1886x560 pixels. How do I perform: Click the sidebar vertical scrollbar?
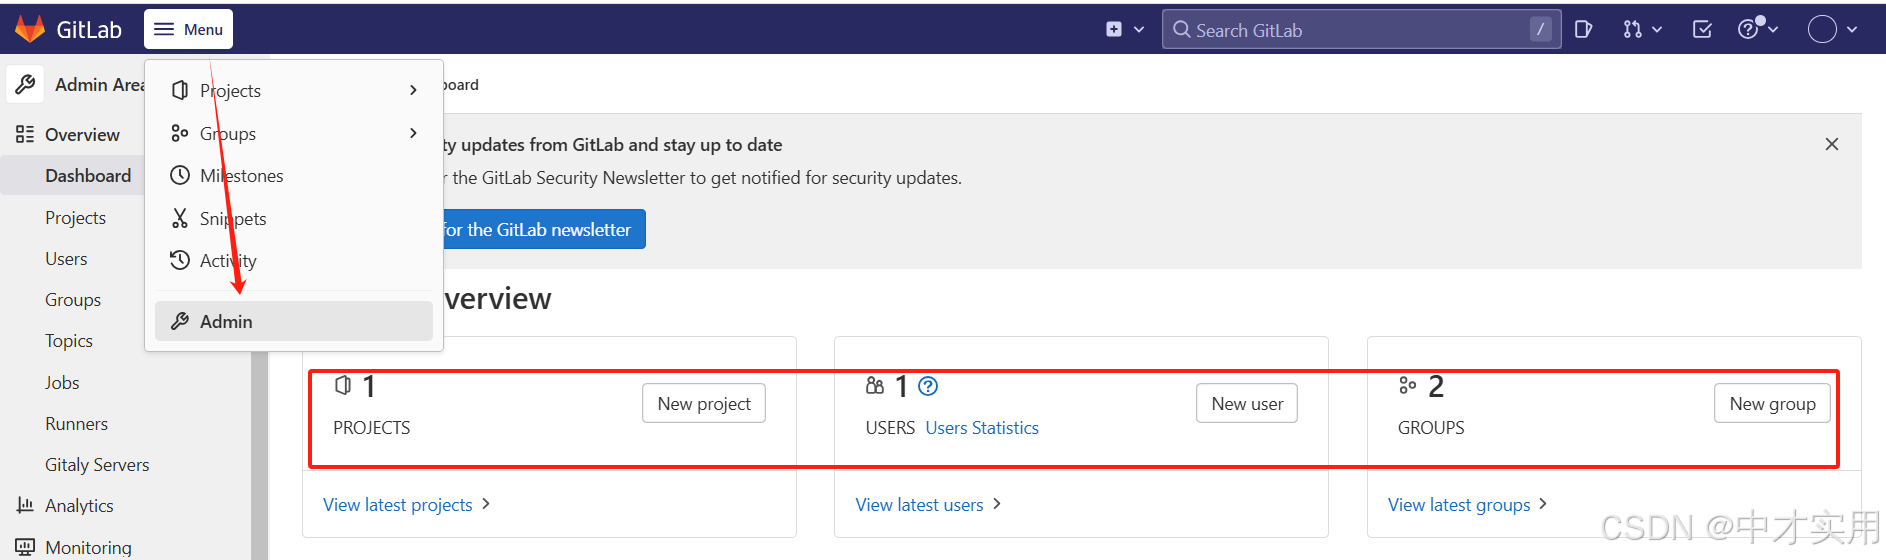pyautogui.click(x=259, y=455)
